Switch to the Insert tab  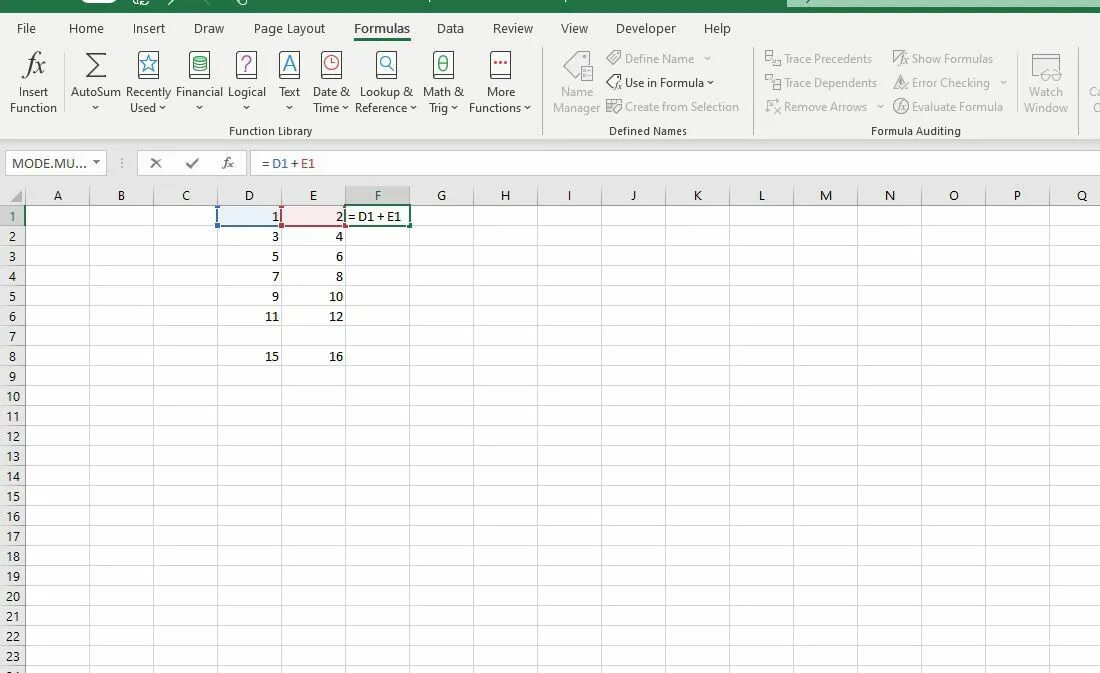(149, 29)
